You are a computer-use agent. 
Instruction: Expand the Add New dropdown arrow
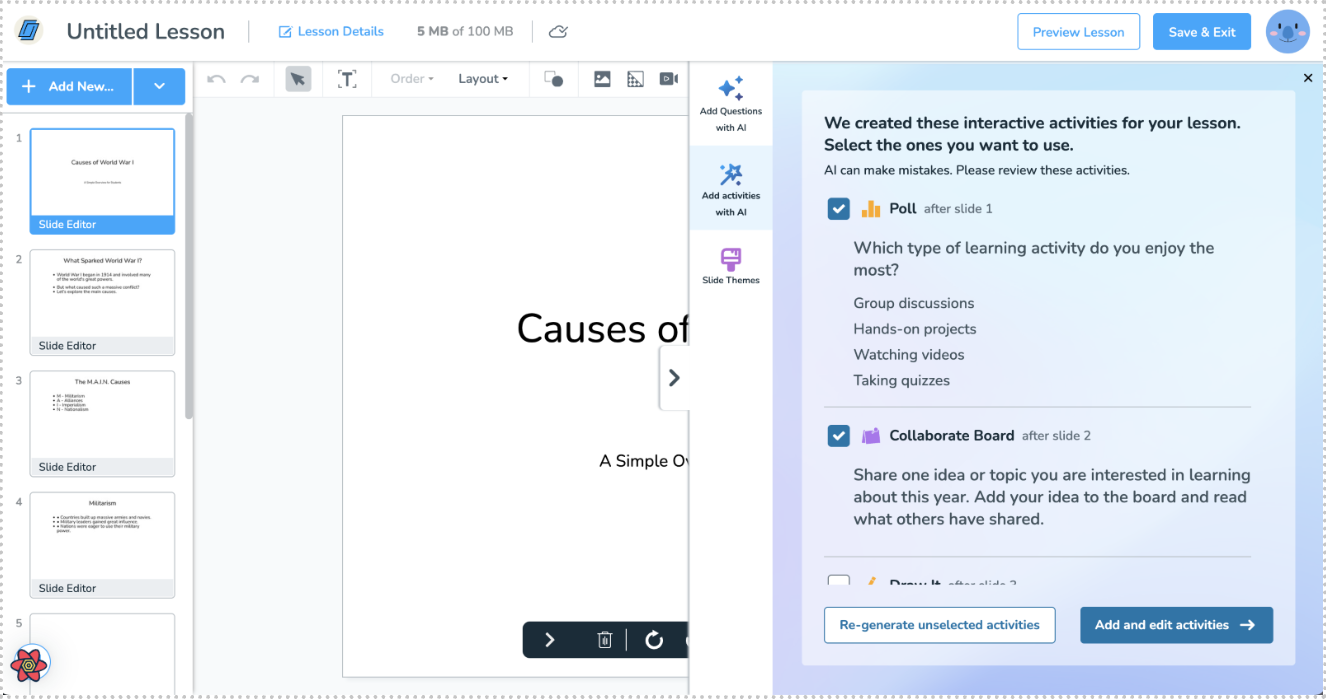coord(160,87)
